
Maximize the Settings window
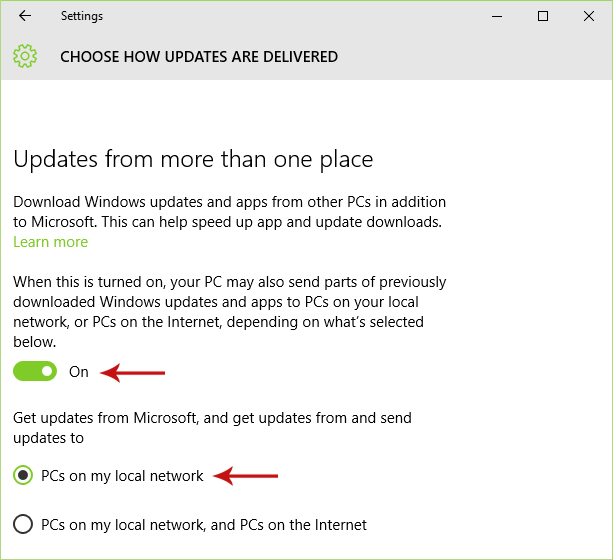pyautogui.click(x=543, y=16)
